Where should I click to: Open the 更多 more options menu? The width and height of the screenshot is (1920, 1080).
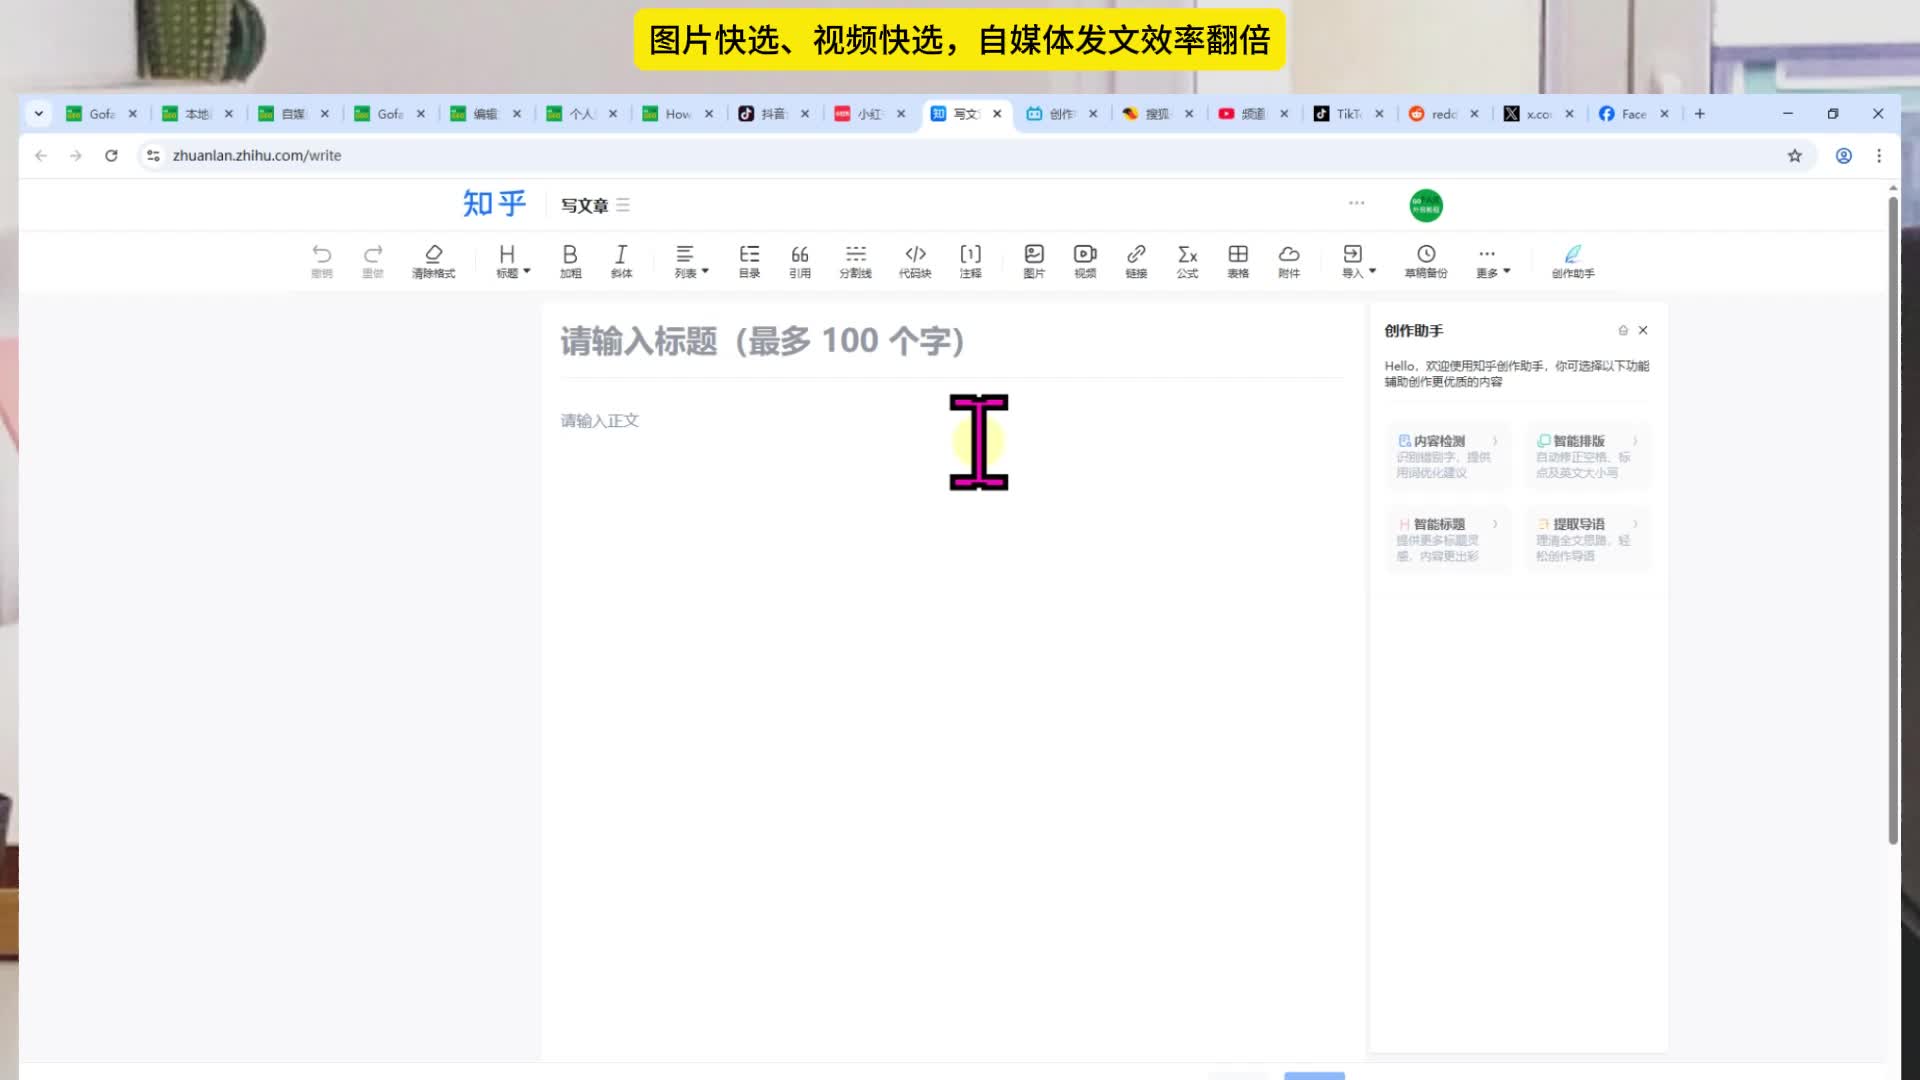(1492, 260)
